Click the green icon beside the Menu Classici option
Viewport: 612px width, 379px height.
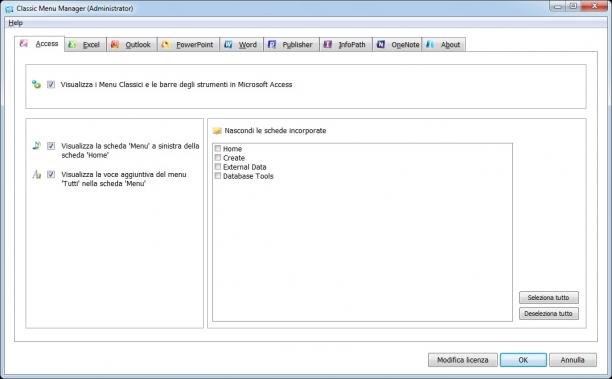click(x=36, y=84)
